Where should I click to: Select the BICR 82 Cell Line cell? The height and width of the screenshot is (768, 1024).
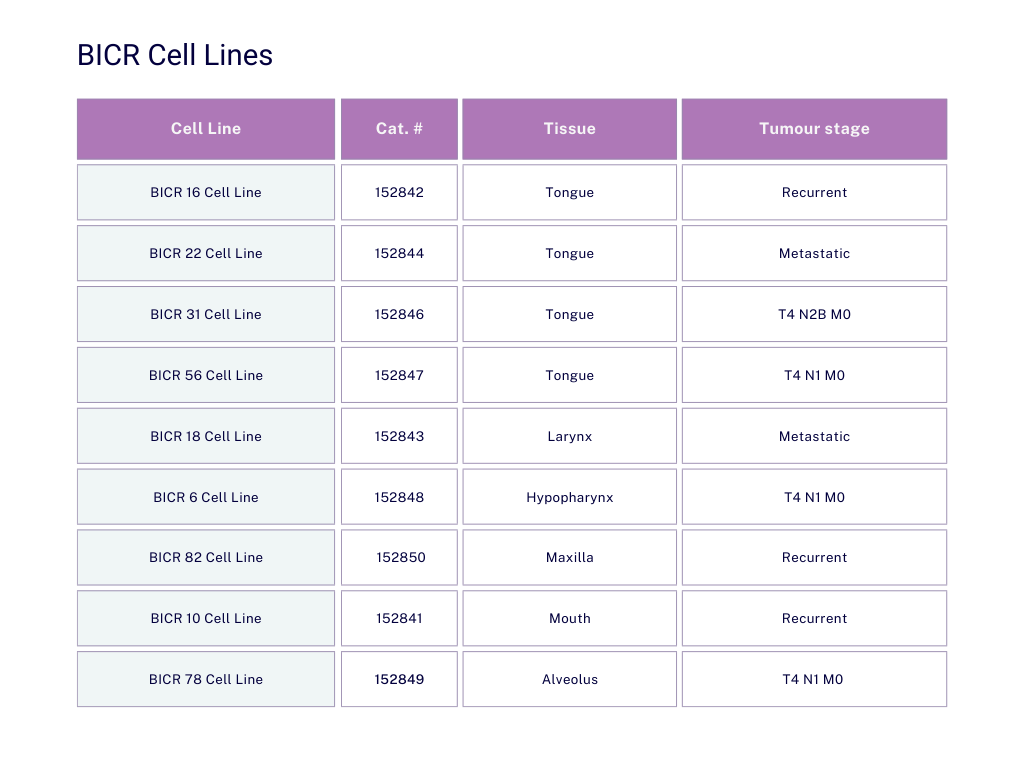pyautogui.click(x=206, y=557)
